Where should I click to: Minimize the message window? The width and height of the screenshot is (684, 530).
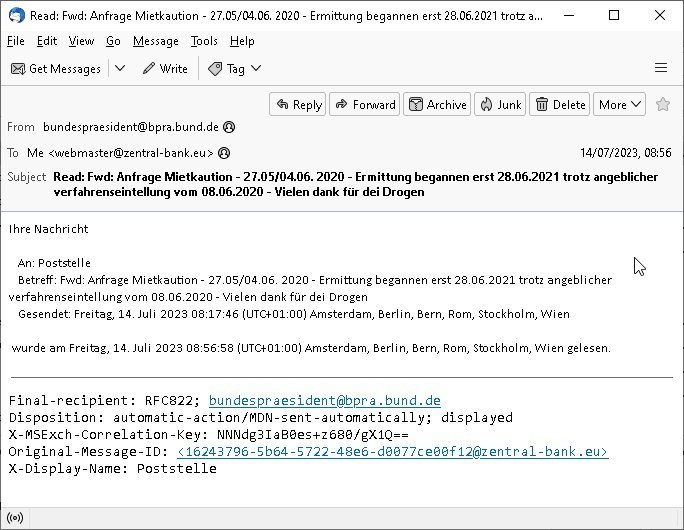[x=568, y=15]
